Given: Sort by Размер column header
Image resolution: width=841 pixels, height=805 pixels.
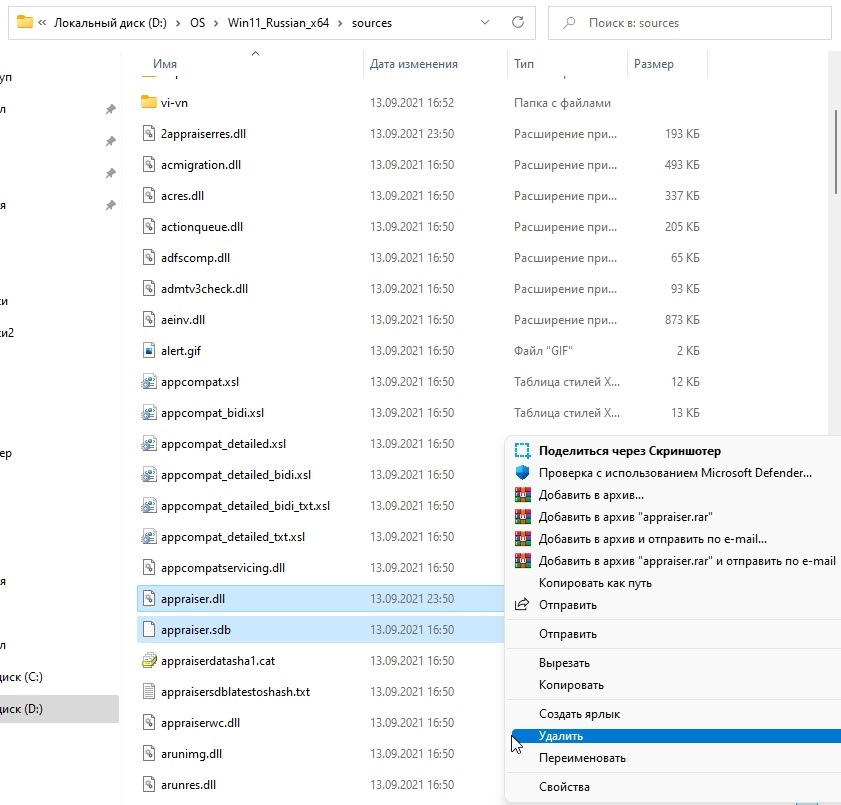Looking at the screenshot, I should click(653, 63).
